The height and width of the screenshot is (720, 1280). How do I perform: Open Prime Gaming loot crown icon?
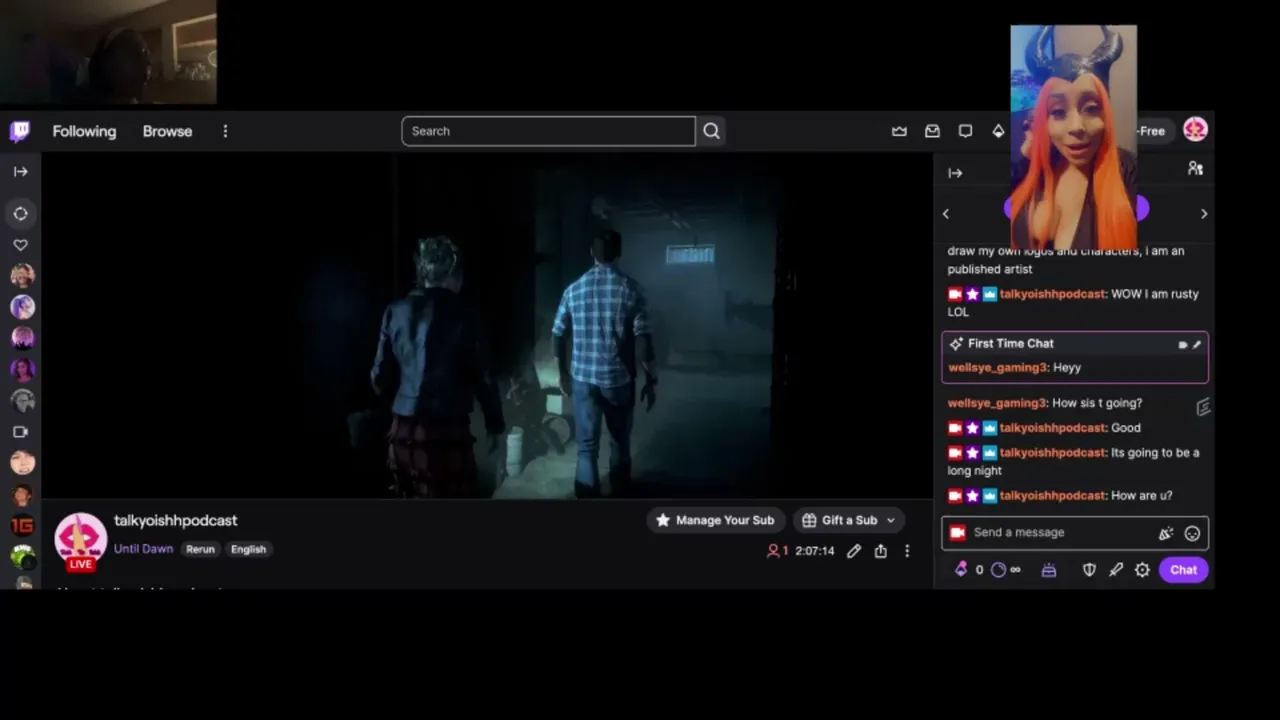(899, 131)
